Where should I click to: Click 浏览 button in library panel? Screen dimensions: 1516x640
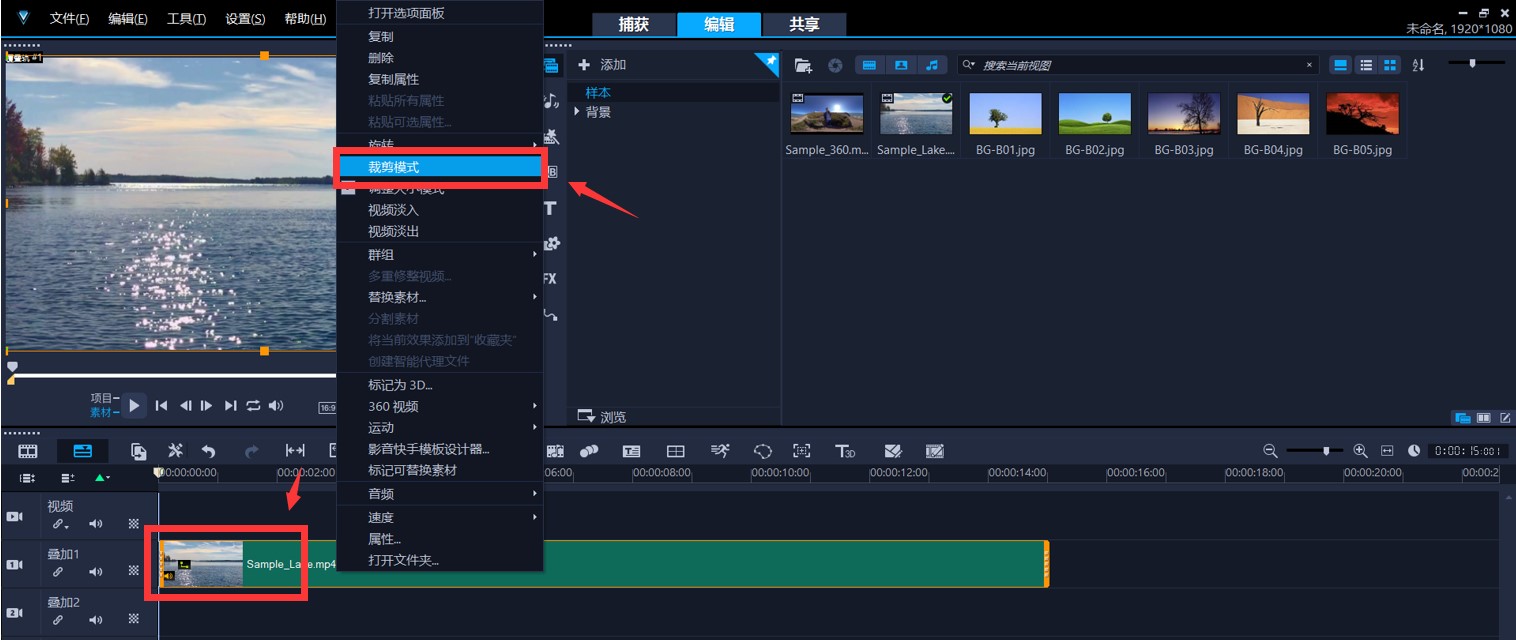click(602, 417)
